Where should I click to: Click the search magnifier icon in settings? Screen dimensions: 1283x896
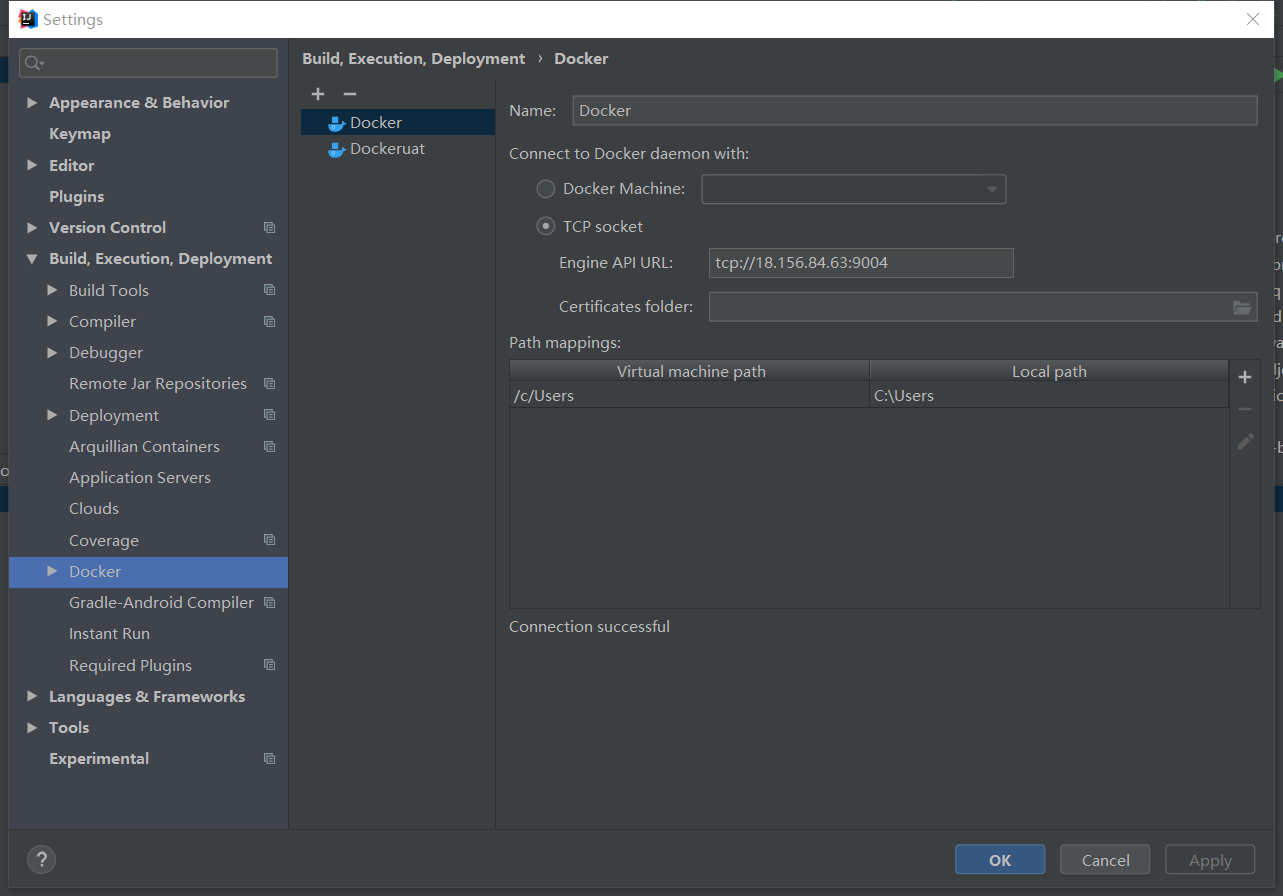(34, 63)
